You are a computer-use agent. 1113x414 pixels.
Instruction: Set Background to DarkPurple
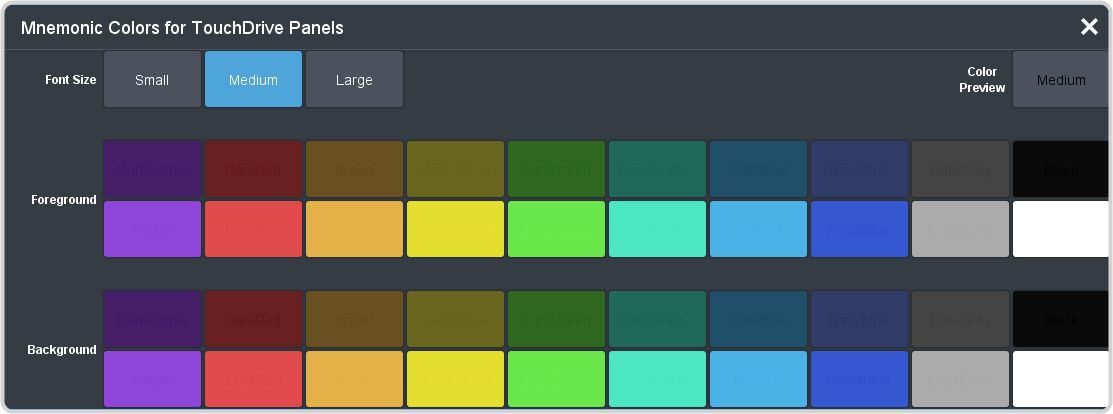point(153,319)
